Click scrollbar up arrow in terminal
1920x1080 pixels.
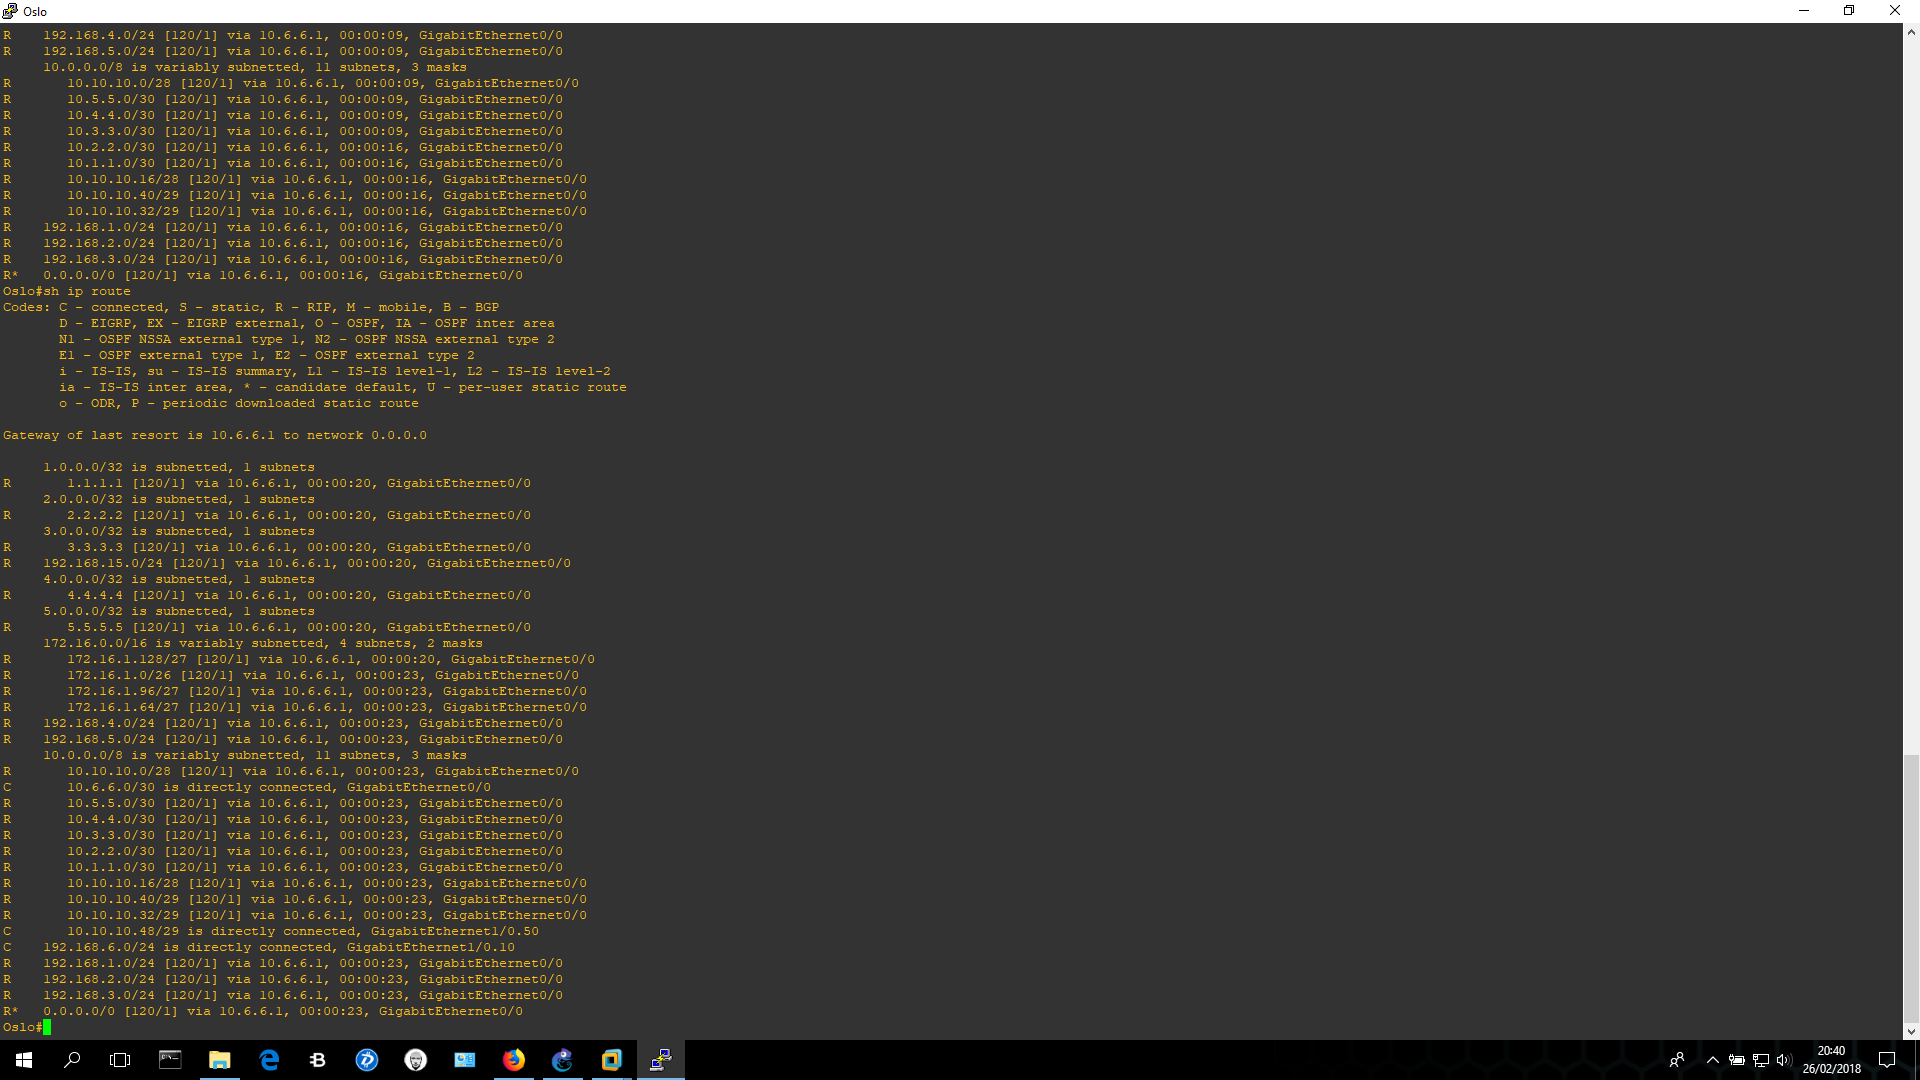[1911, 32]
